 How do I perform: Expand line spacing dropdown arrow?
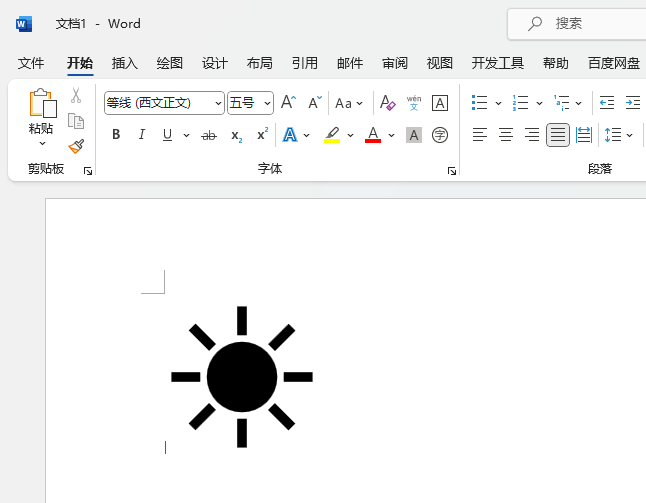630,135
